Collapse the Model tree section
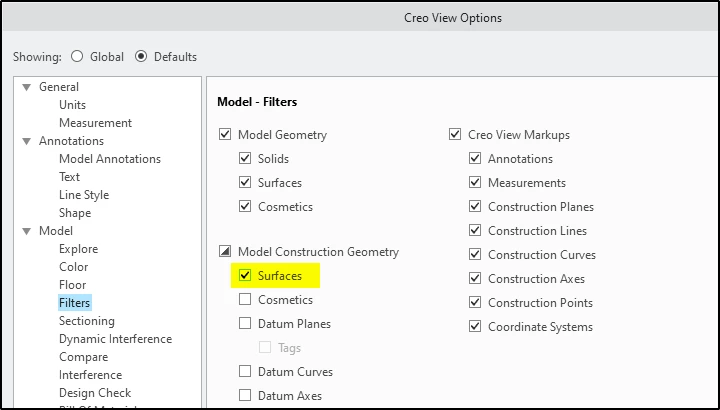 point(27,231)
